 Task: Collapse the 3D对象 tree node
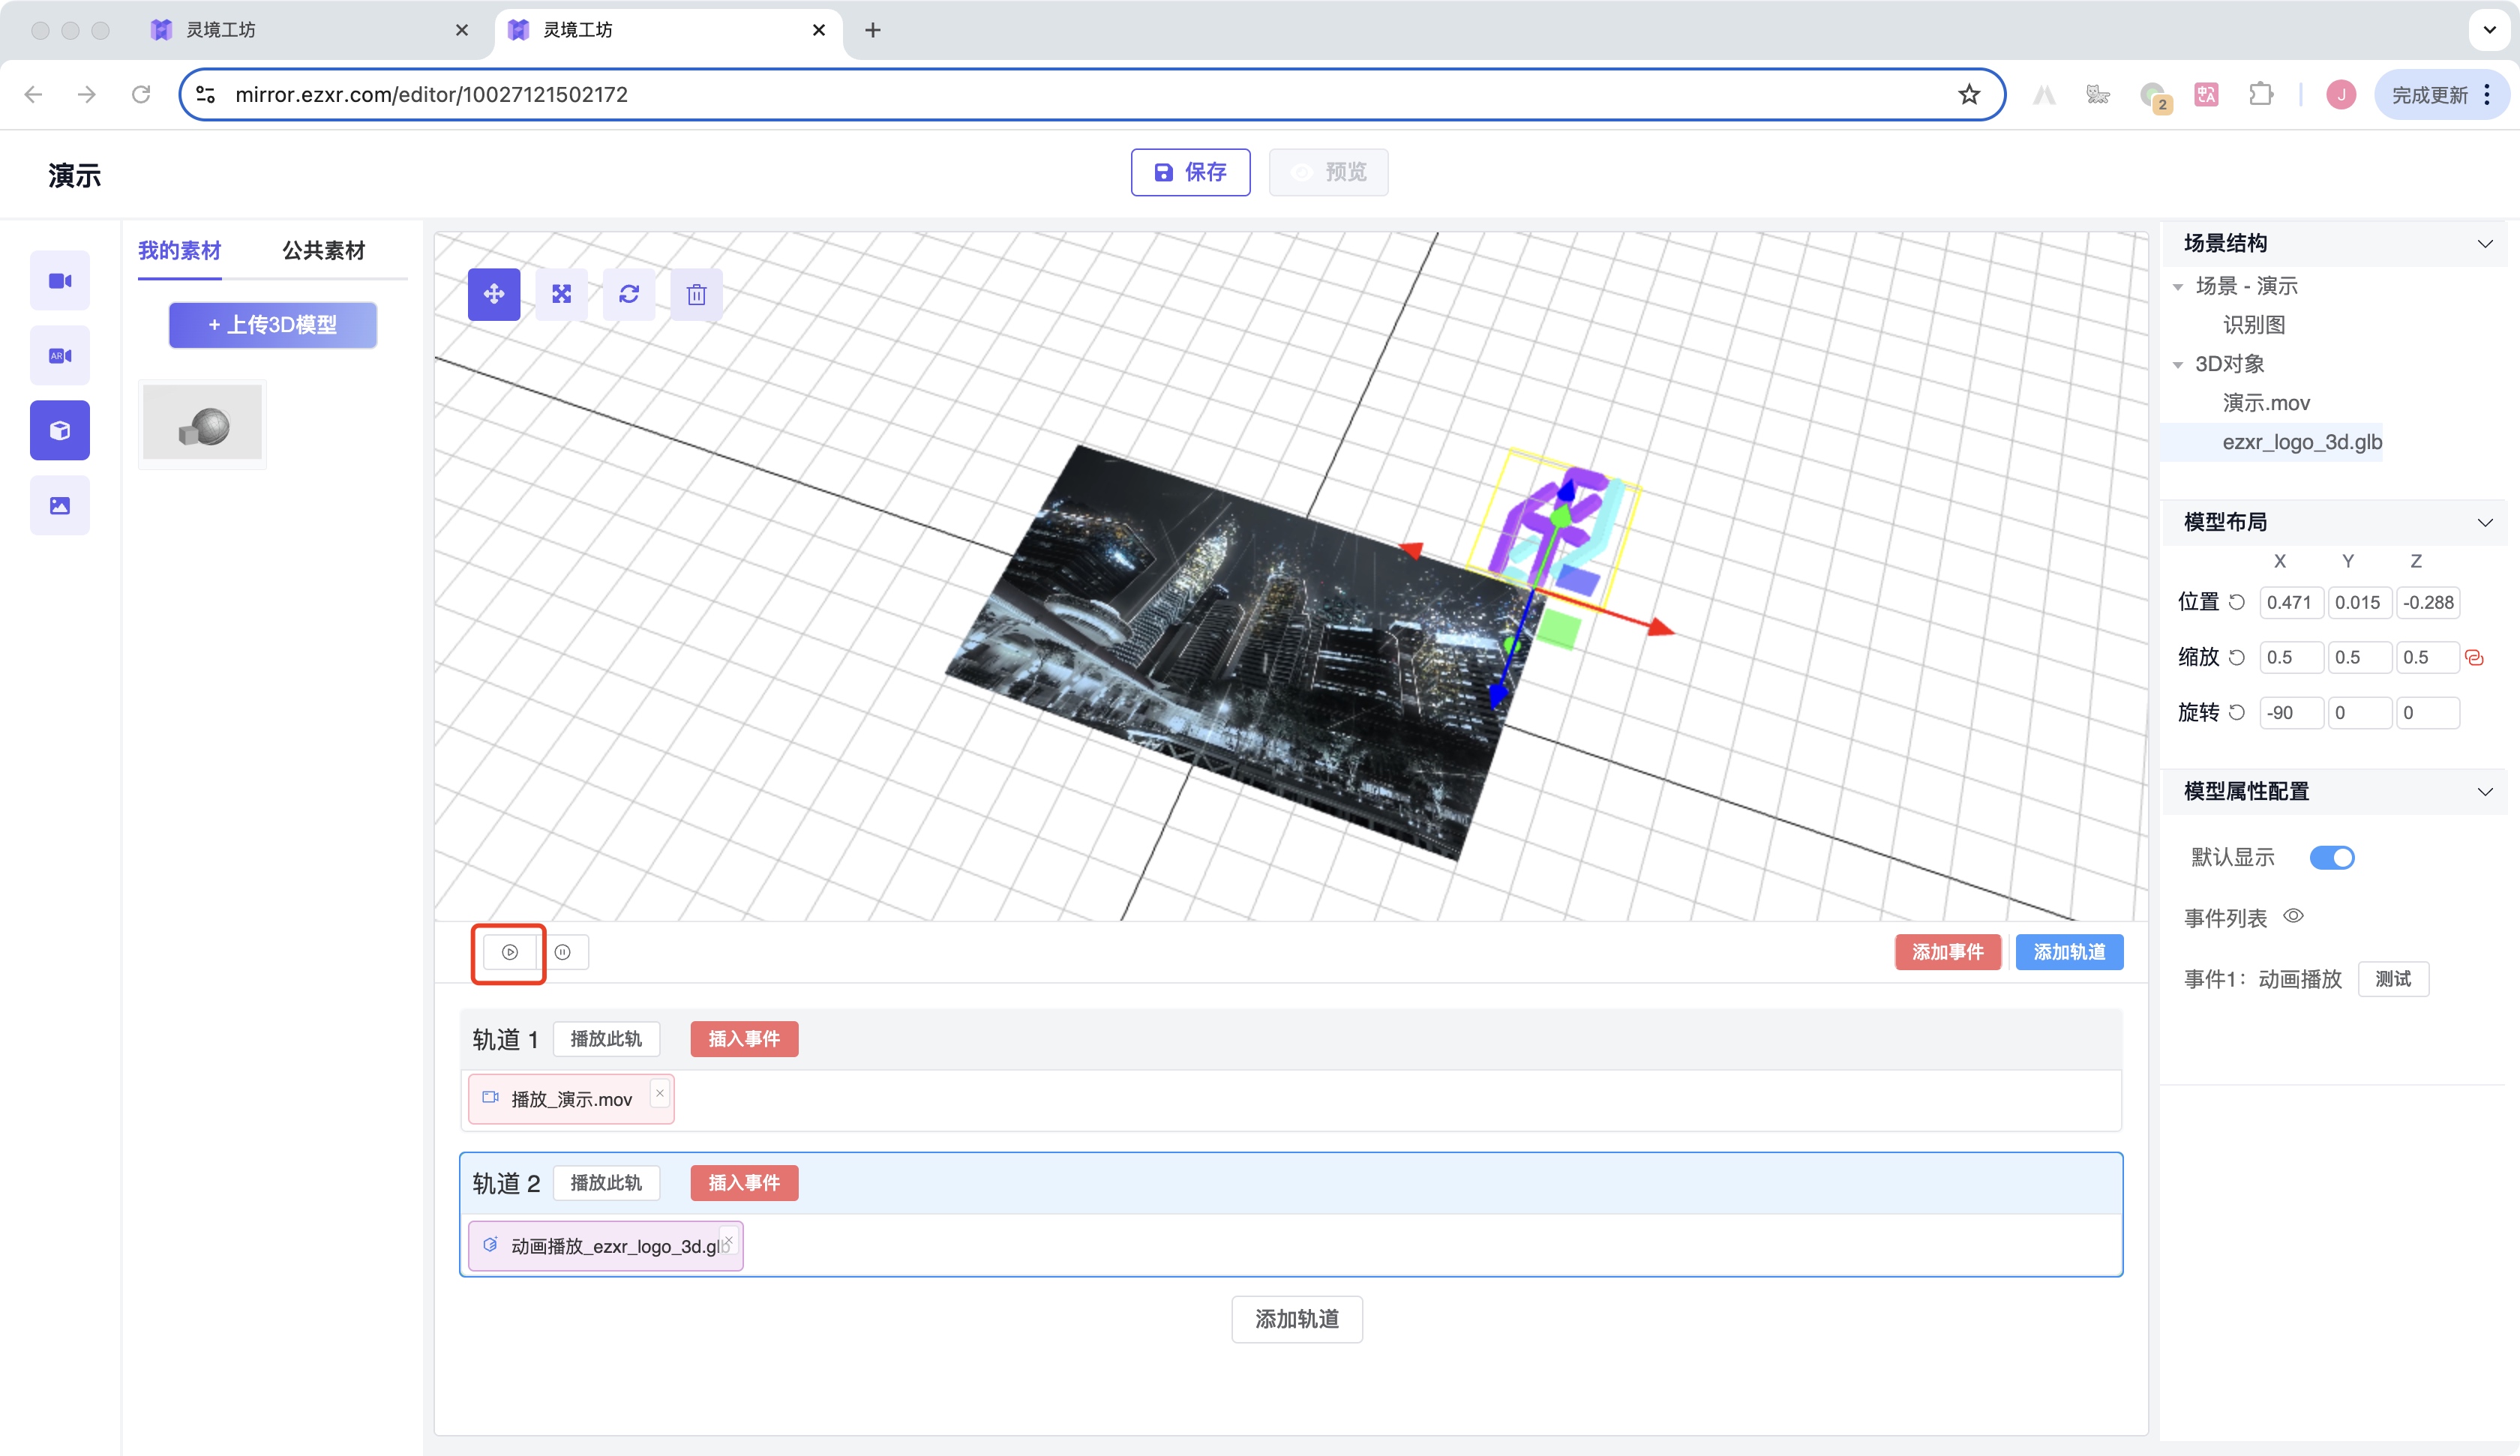(2178, 365)
